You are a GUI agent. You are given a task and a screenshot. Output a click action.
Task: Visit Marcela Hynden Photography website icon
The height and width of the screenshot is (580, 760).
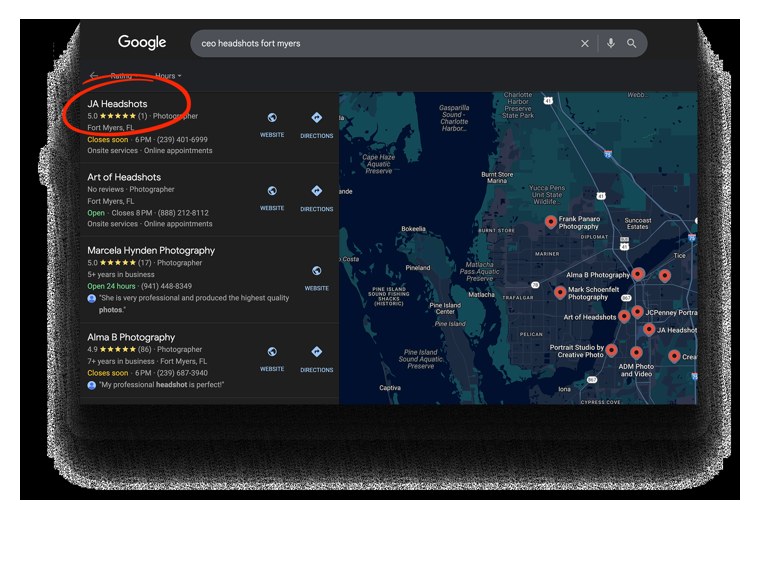(x=317, y=271)
